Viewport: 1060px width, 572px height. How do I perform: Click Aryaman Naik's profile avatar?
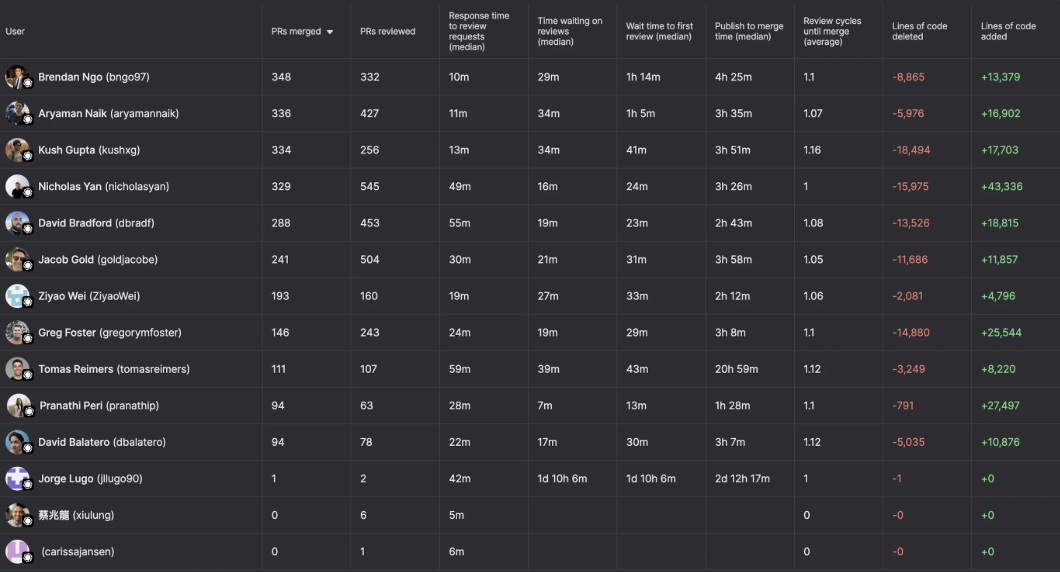coord(17,113)
